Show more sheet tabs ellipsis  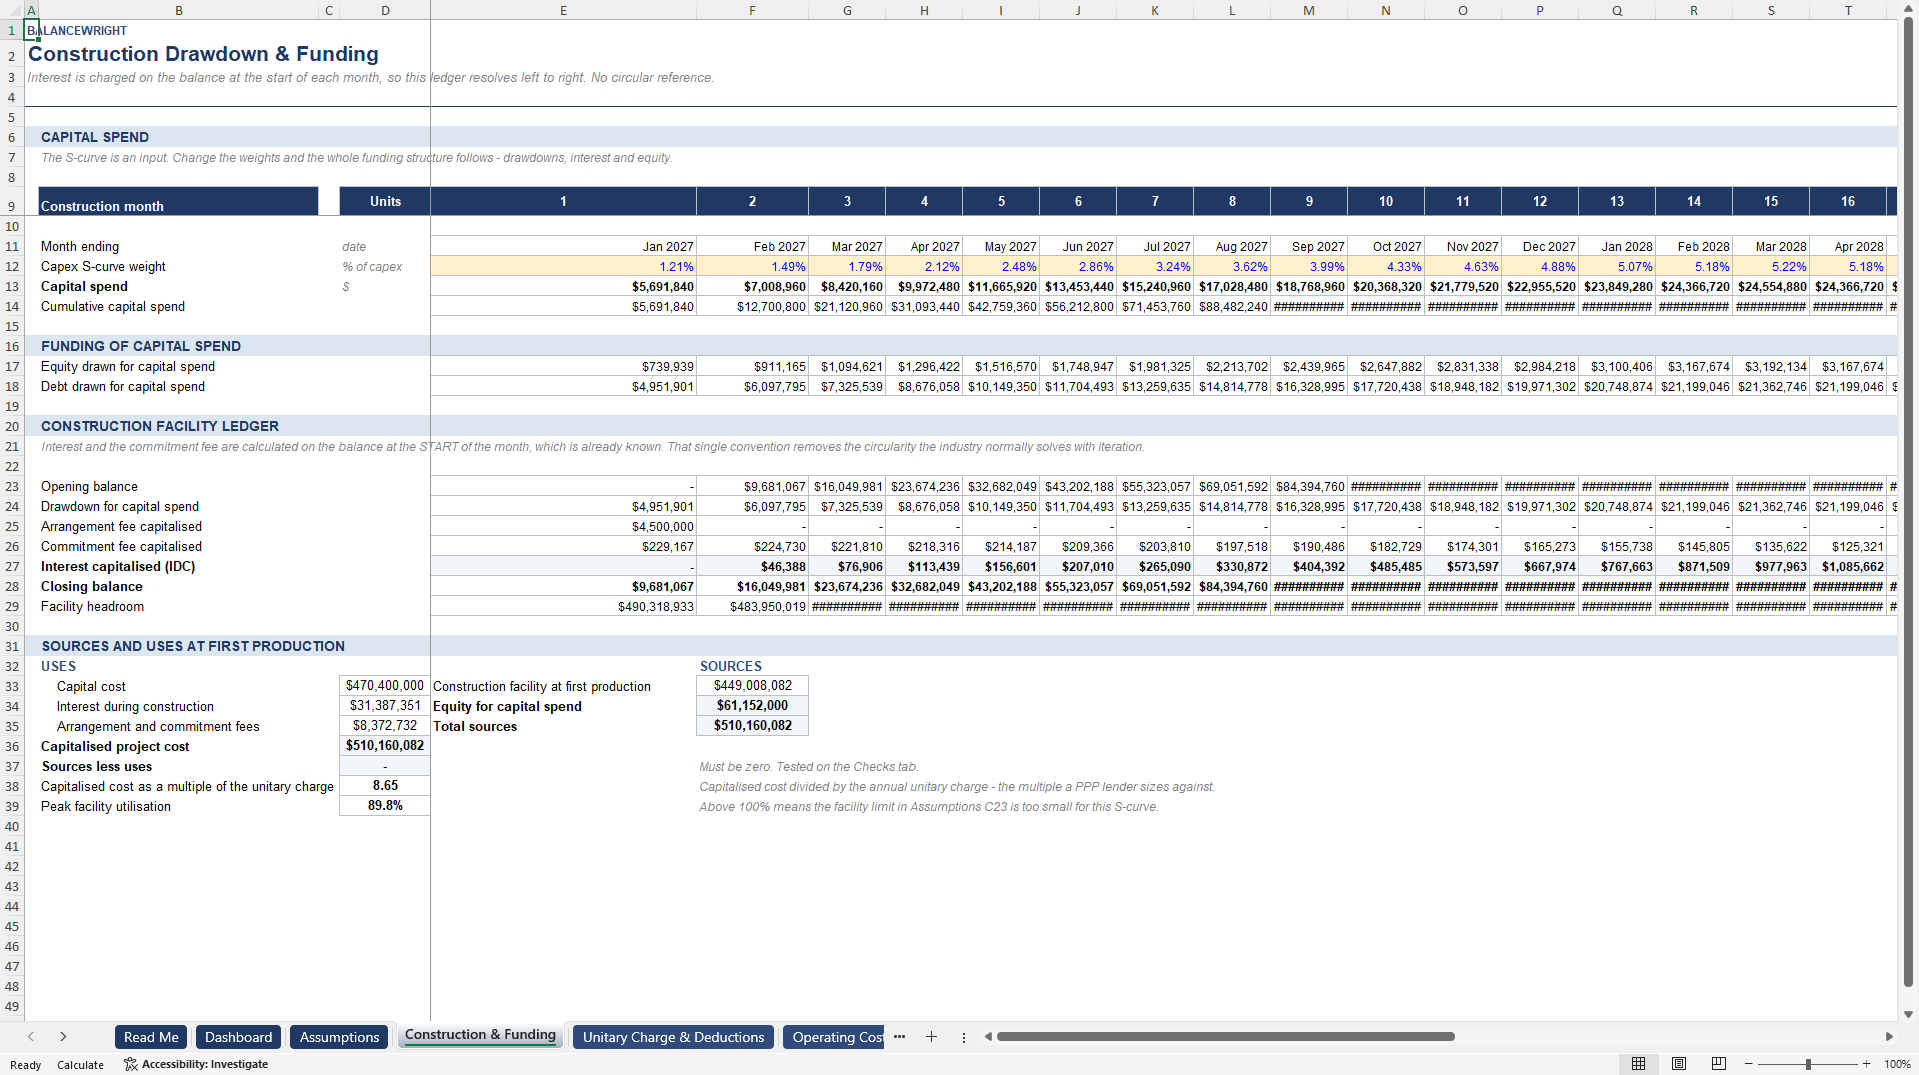(899, 1037)
